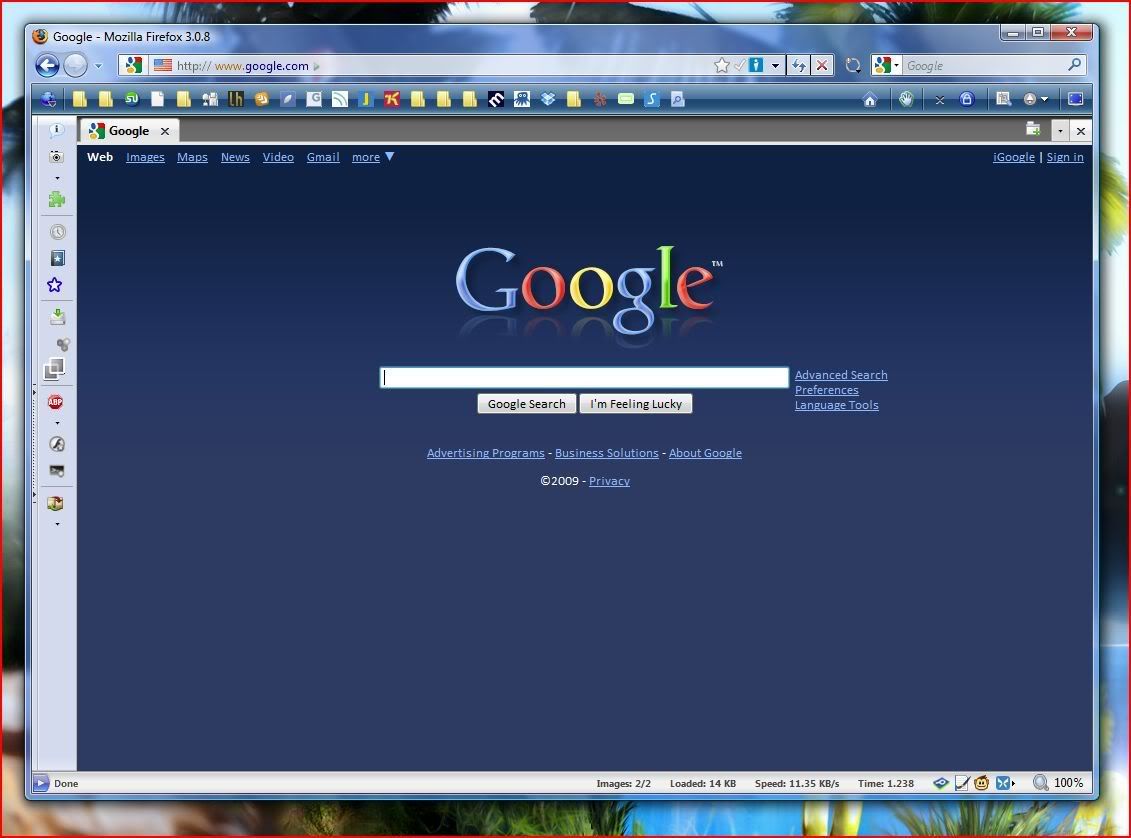The image size is (1131, 838).
Task: Bookmark this page with the star icon
Action: 721,66
